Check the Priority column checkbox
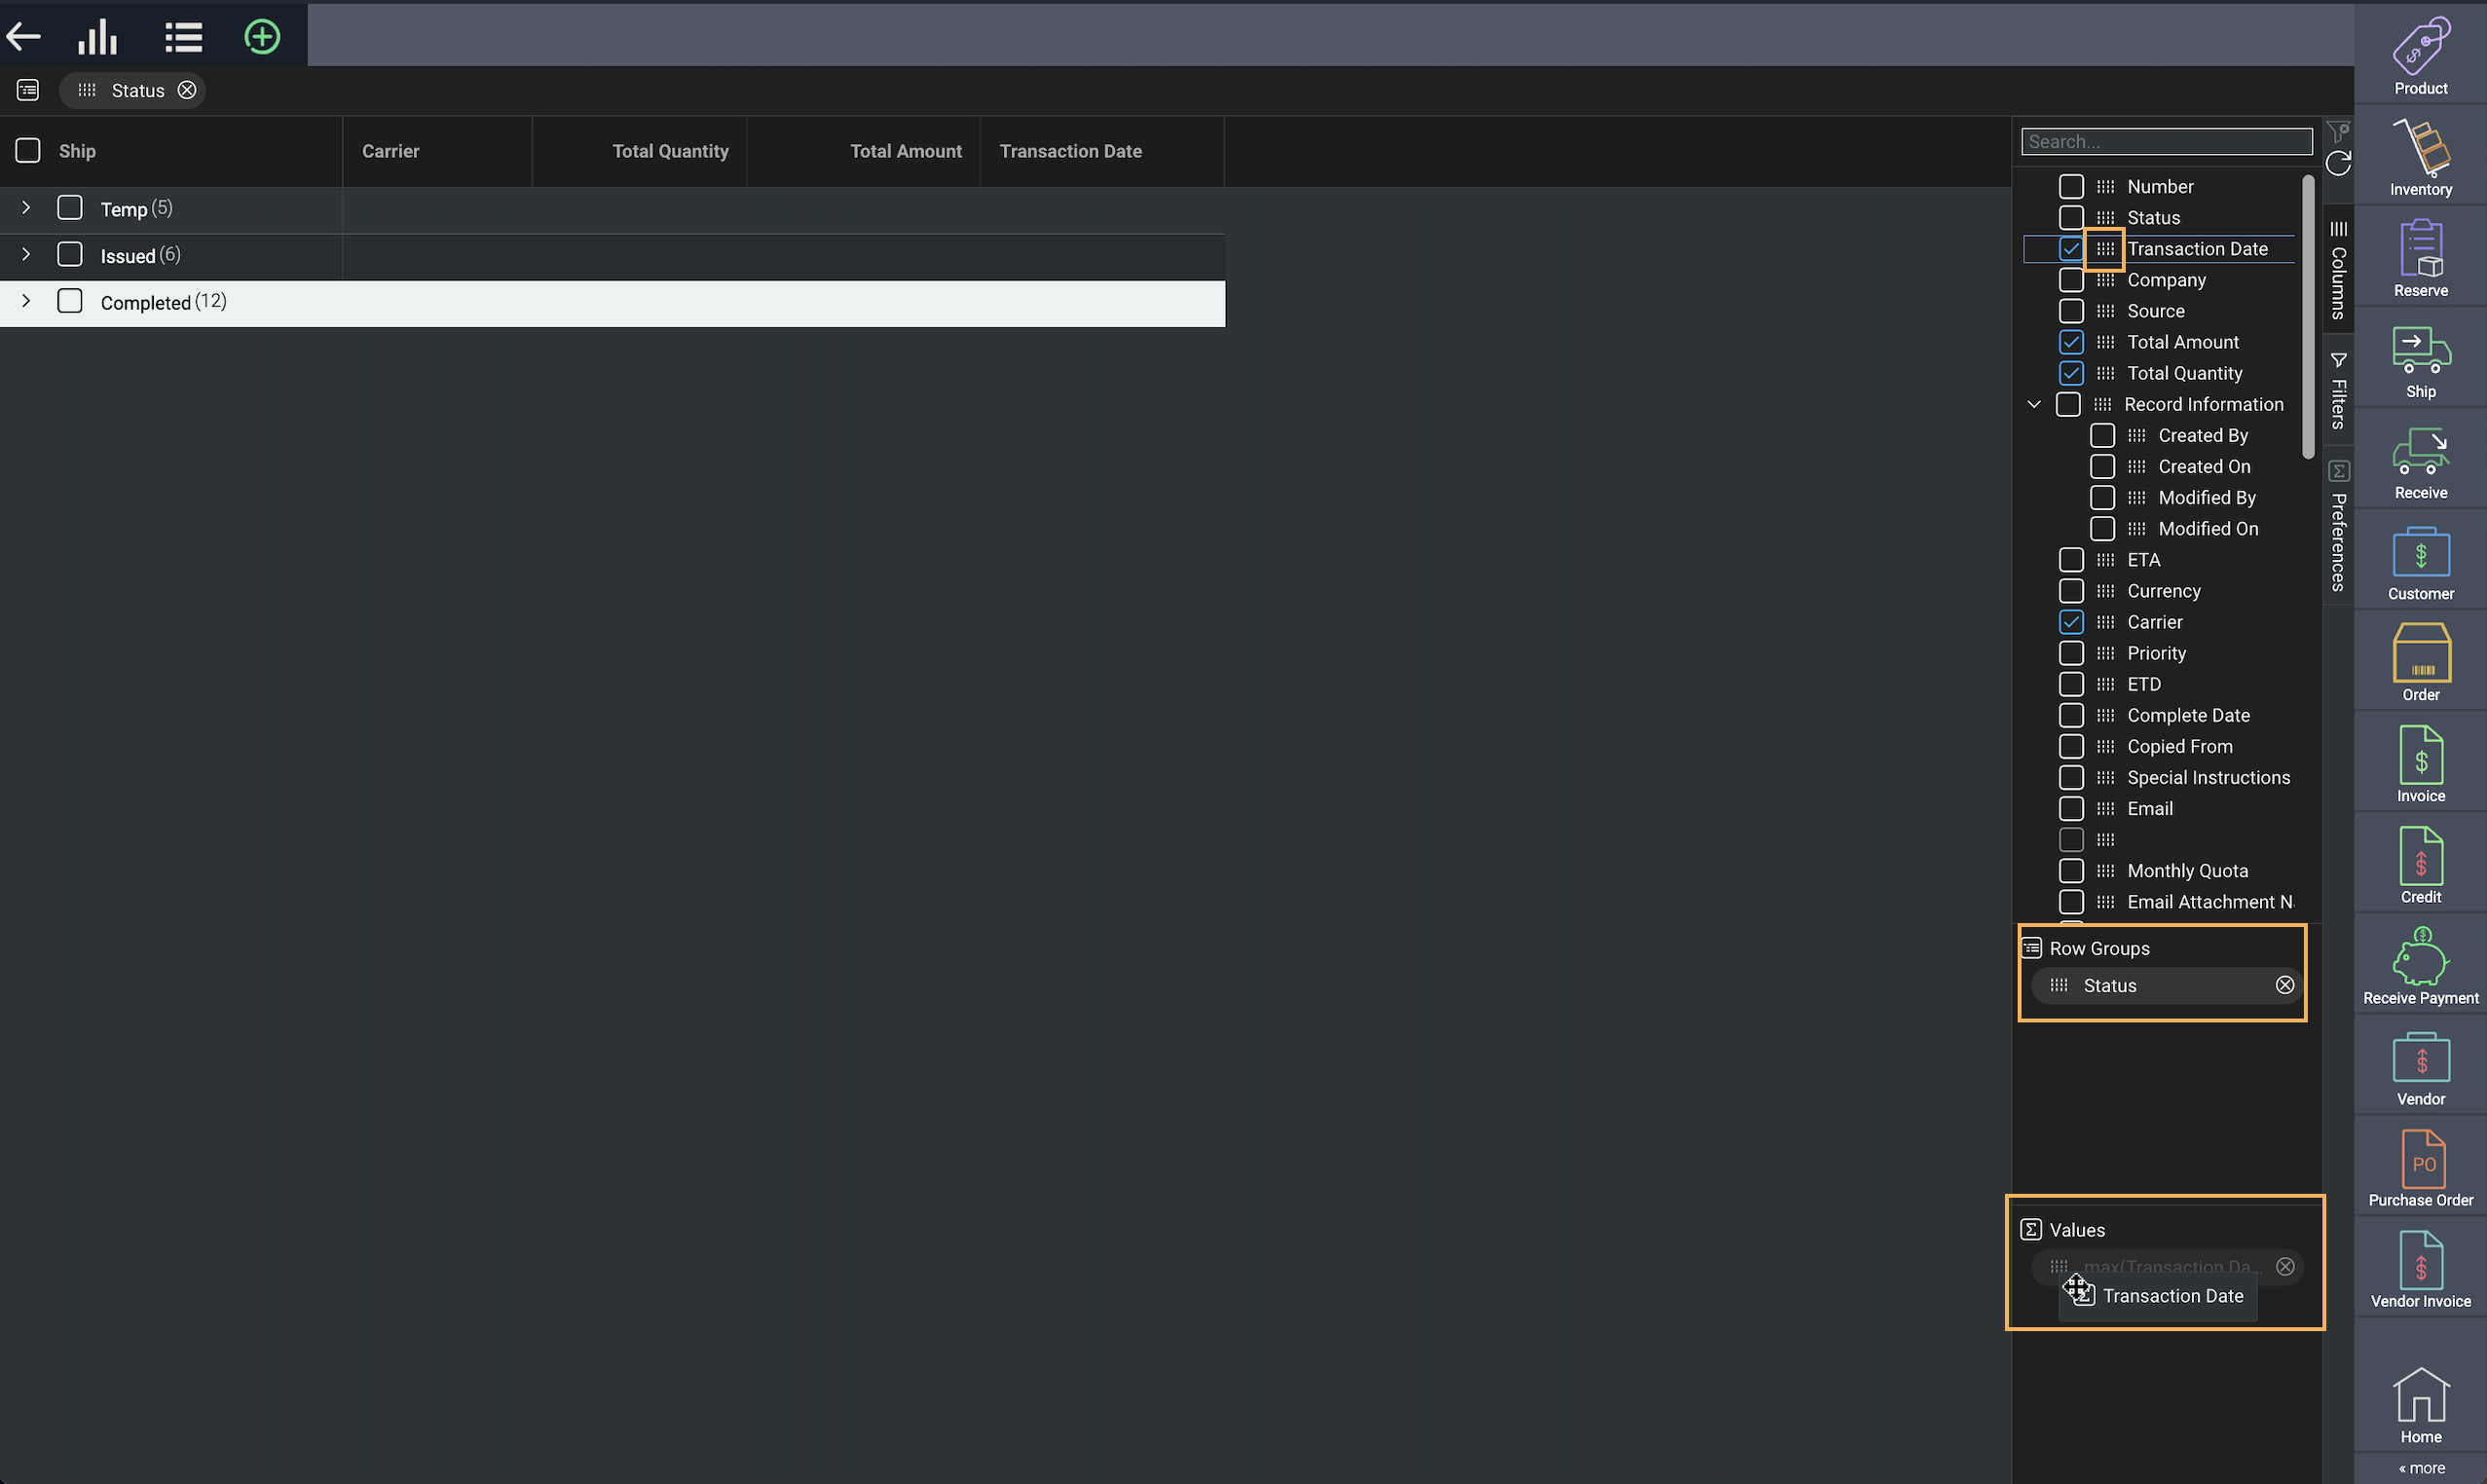This screenshot has height=1484, width=2487. pyautogui.click(x=2071, y=653)
